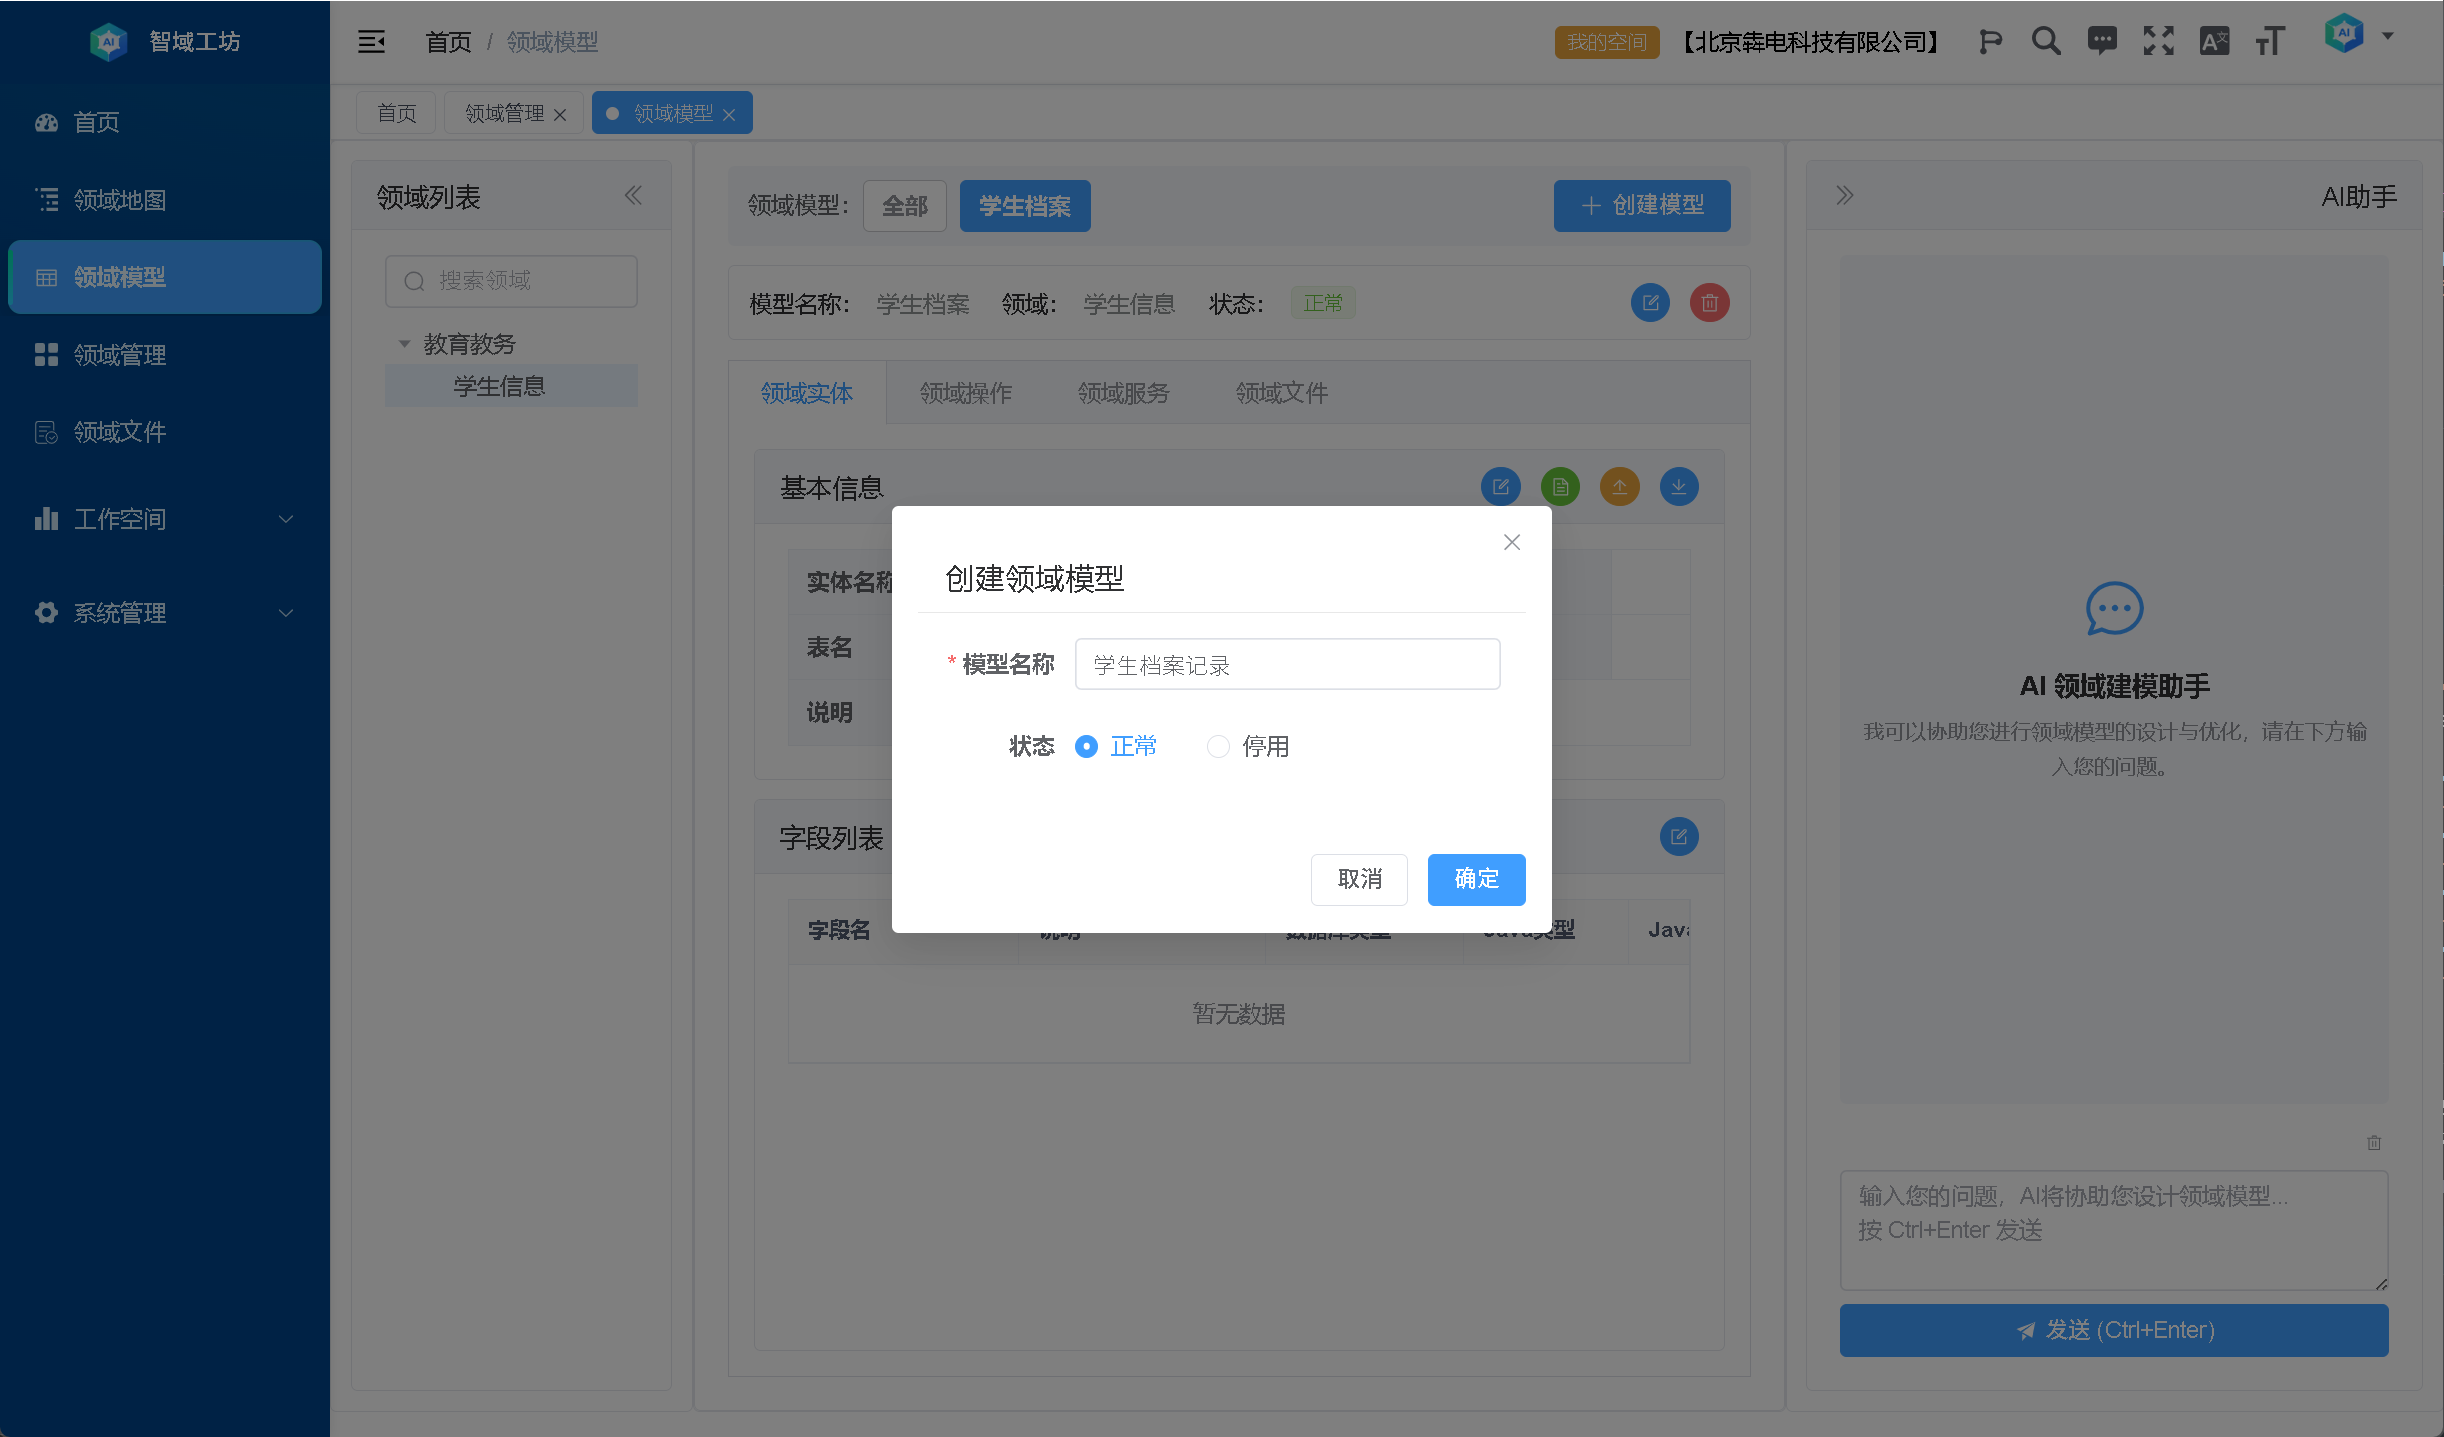Click the red delete model icon

(1709, 303)
